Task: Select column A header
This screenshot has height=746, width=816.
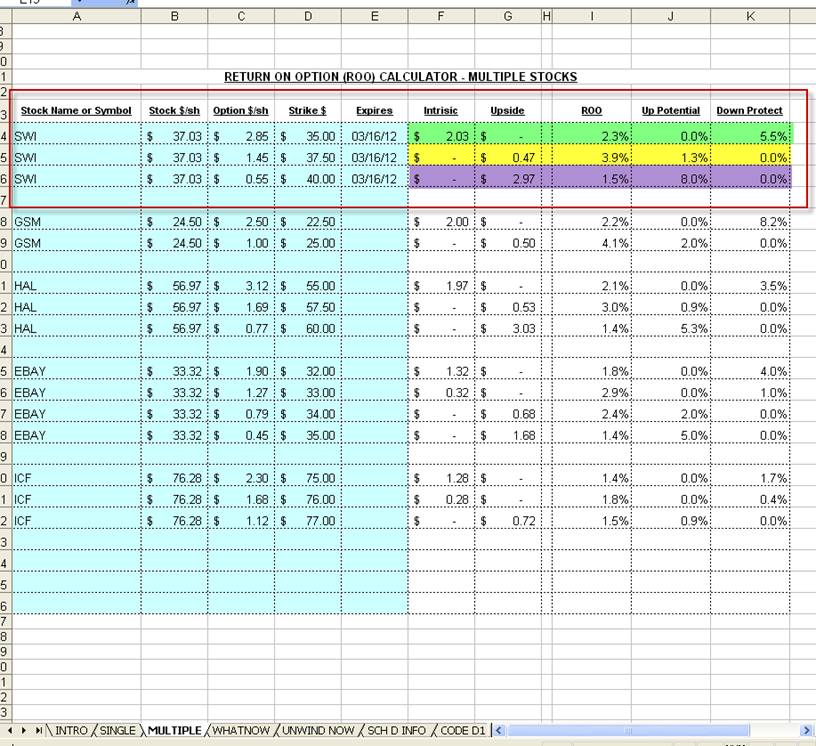Action: (x=76, y=16)
